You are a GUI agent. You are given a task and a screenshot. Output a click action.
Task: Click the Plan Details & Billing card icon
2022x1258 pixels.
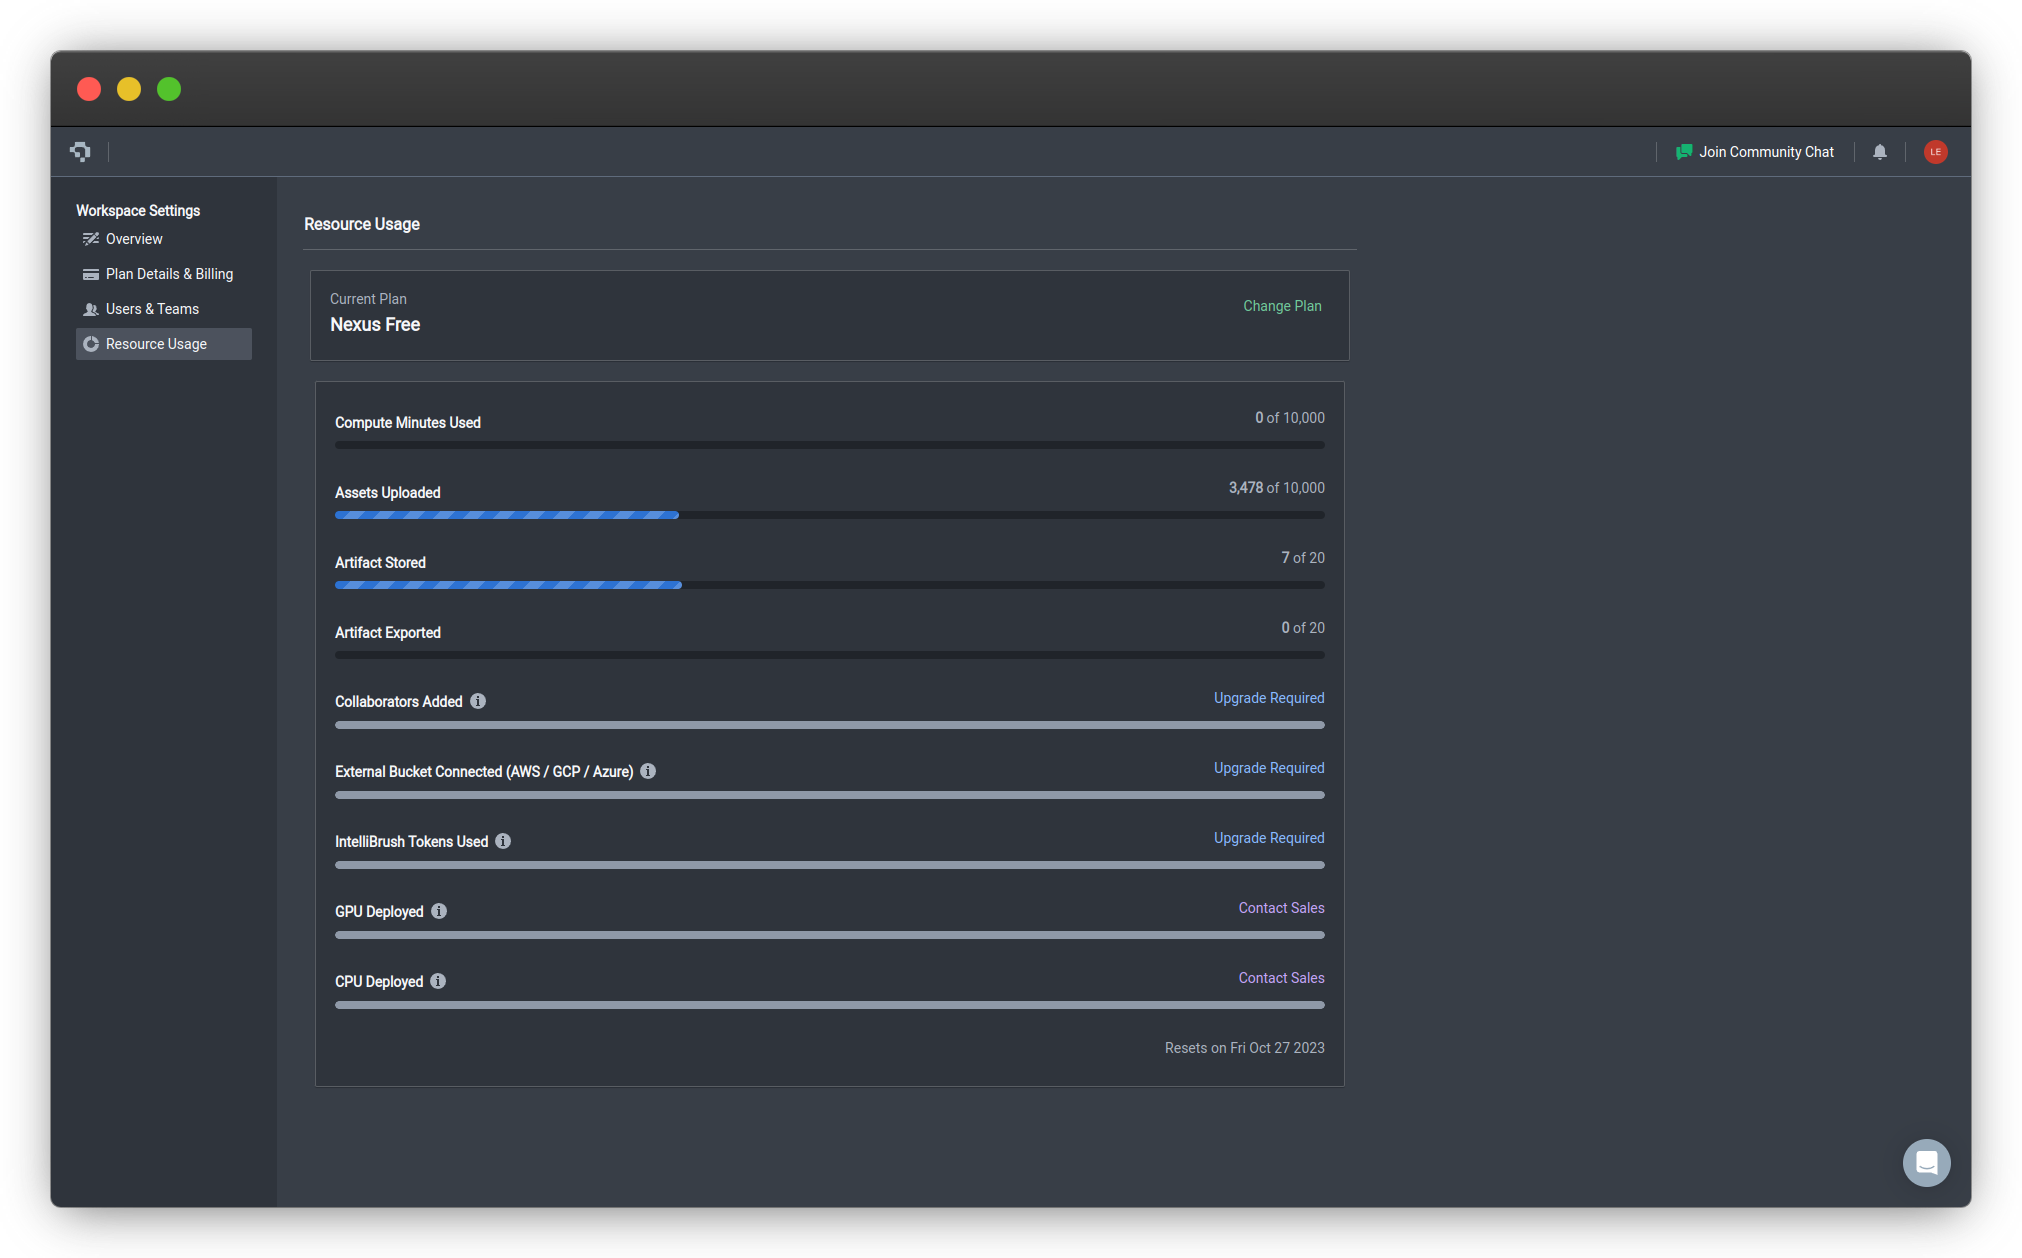tap(91, 274)
